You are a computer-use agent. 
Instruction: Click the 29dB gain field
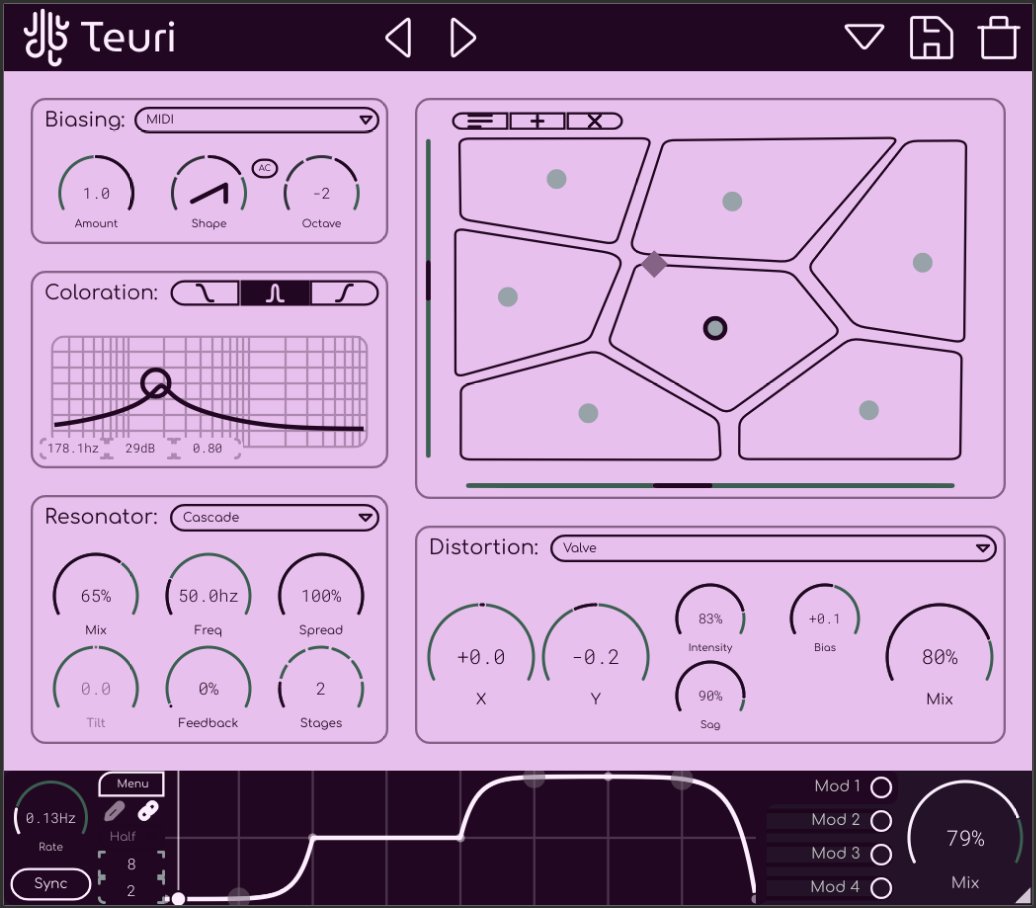pos(140,448)
